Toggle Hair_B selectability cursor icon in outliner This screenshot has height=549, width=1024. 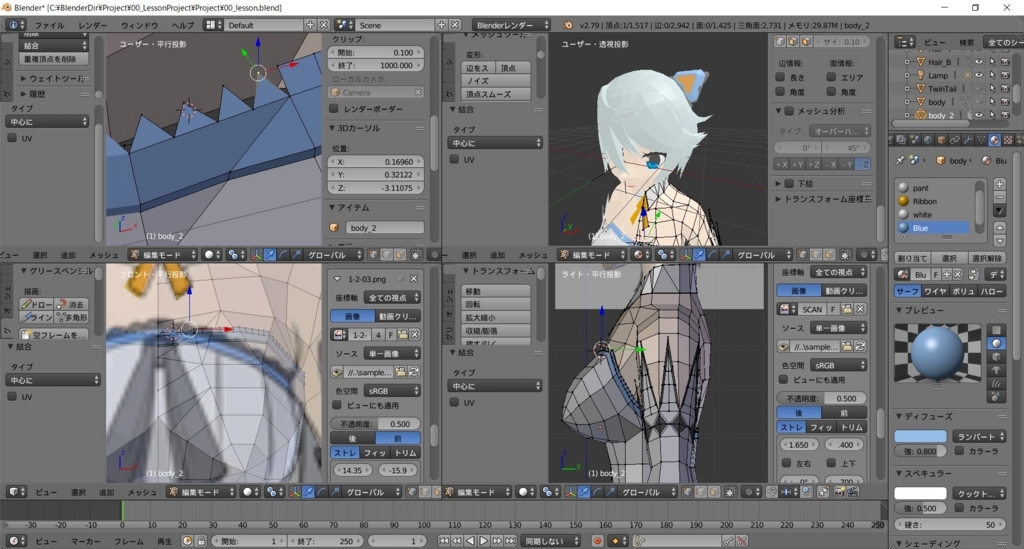coord(993,61)
